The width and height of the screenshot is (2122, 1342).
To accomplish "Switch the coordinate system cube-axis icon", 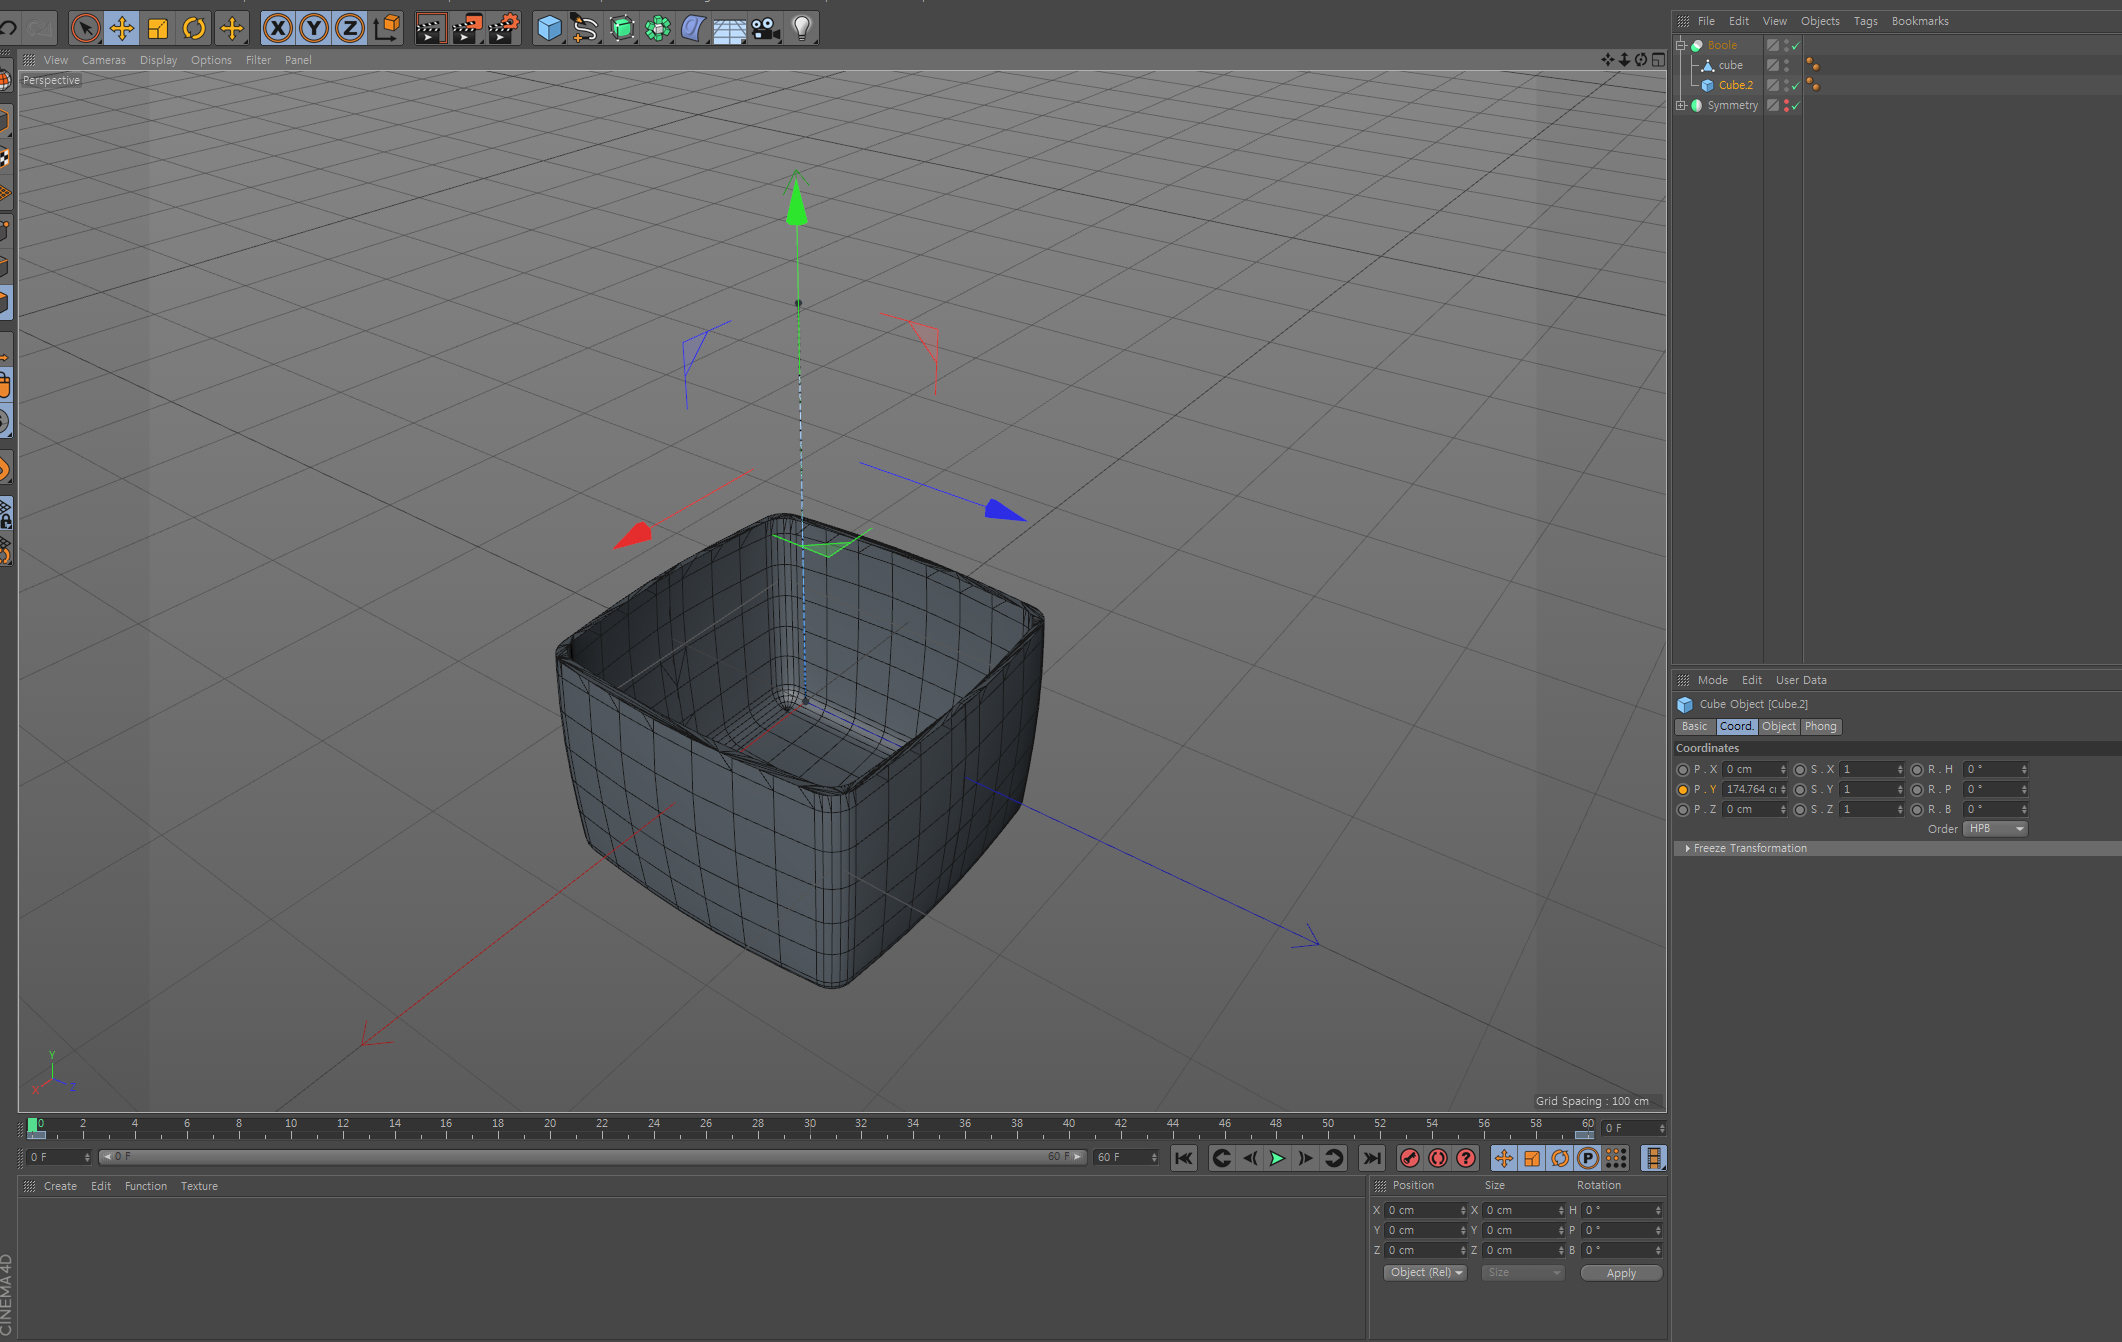I will point(387,29).
